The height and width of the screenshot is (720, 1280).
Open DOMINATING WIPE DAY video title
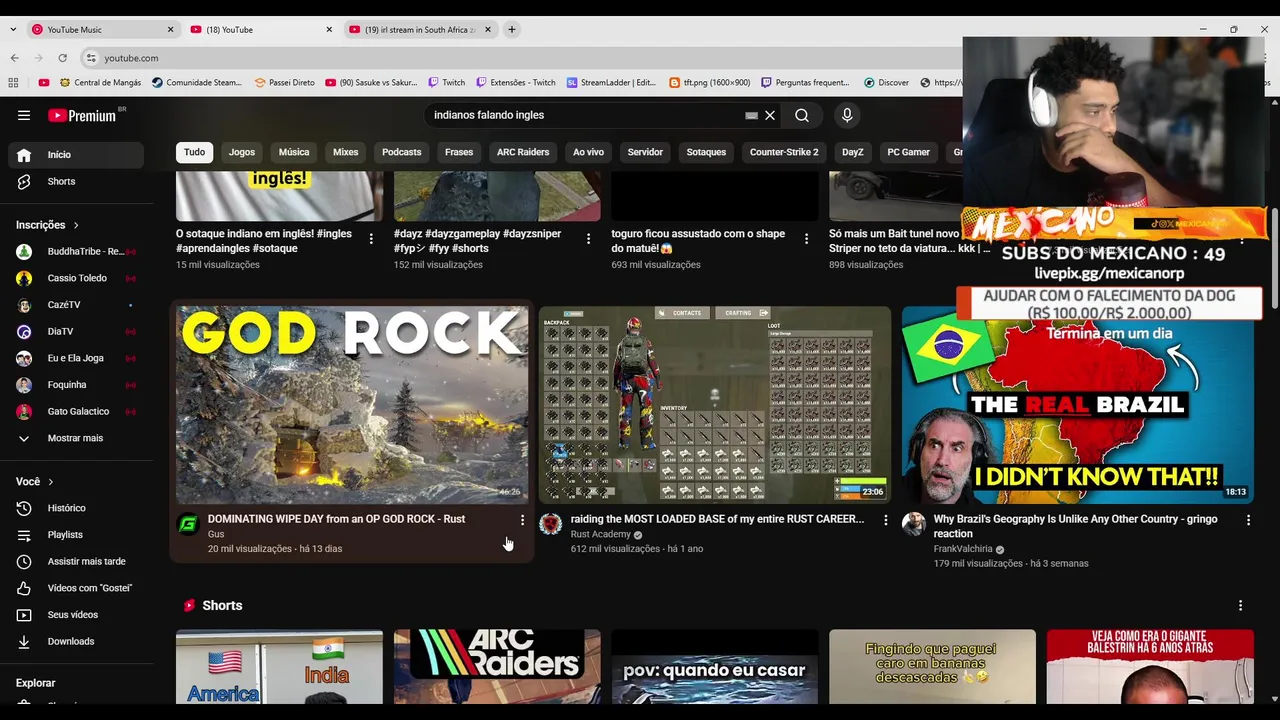tap(336, 519)
